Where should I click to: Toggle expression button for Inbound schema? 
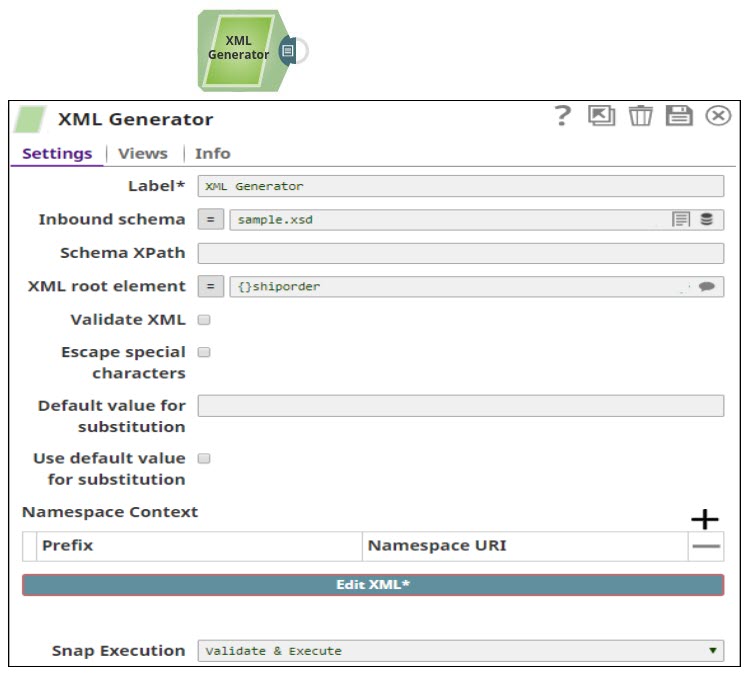click(x=210, y=220)
